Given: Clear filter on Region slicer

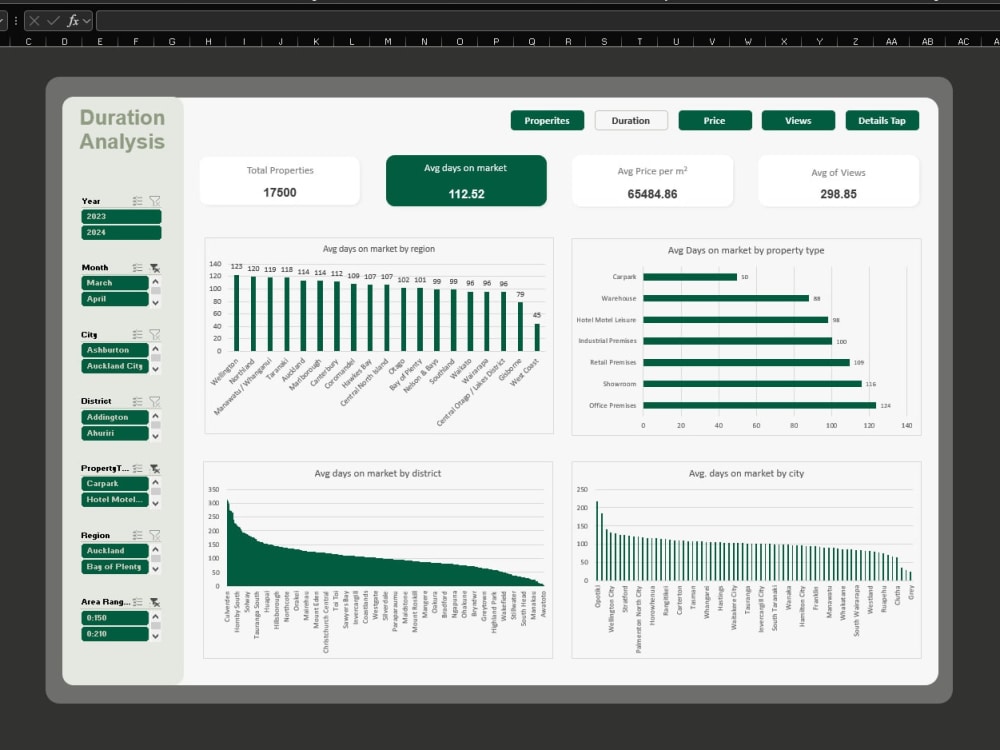Looking at the screenshot, I should [154, 535].
